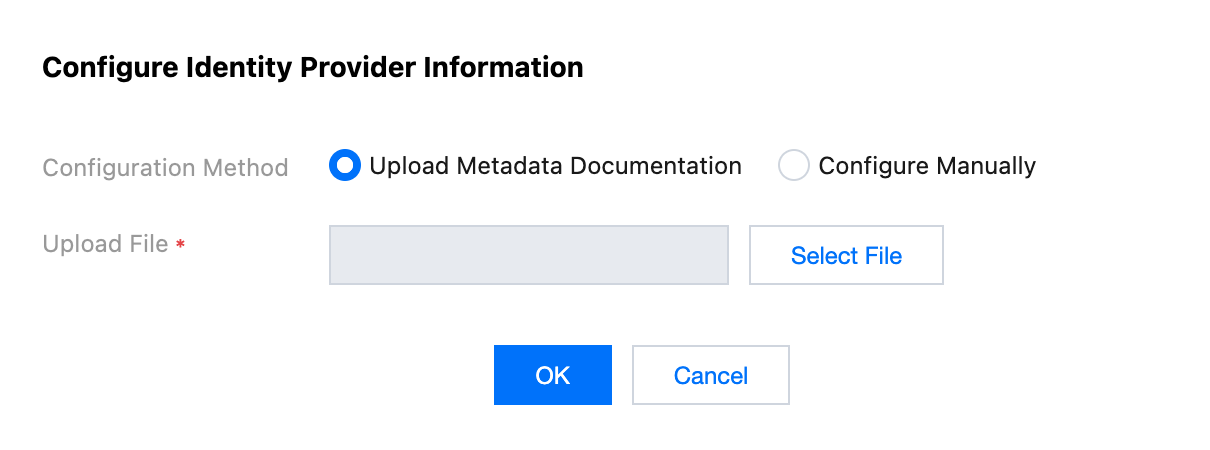1210x450 pixels.
Task: Focus the empty file name box
Action: tap(528, 255)
